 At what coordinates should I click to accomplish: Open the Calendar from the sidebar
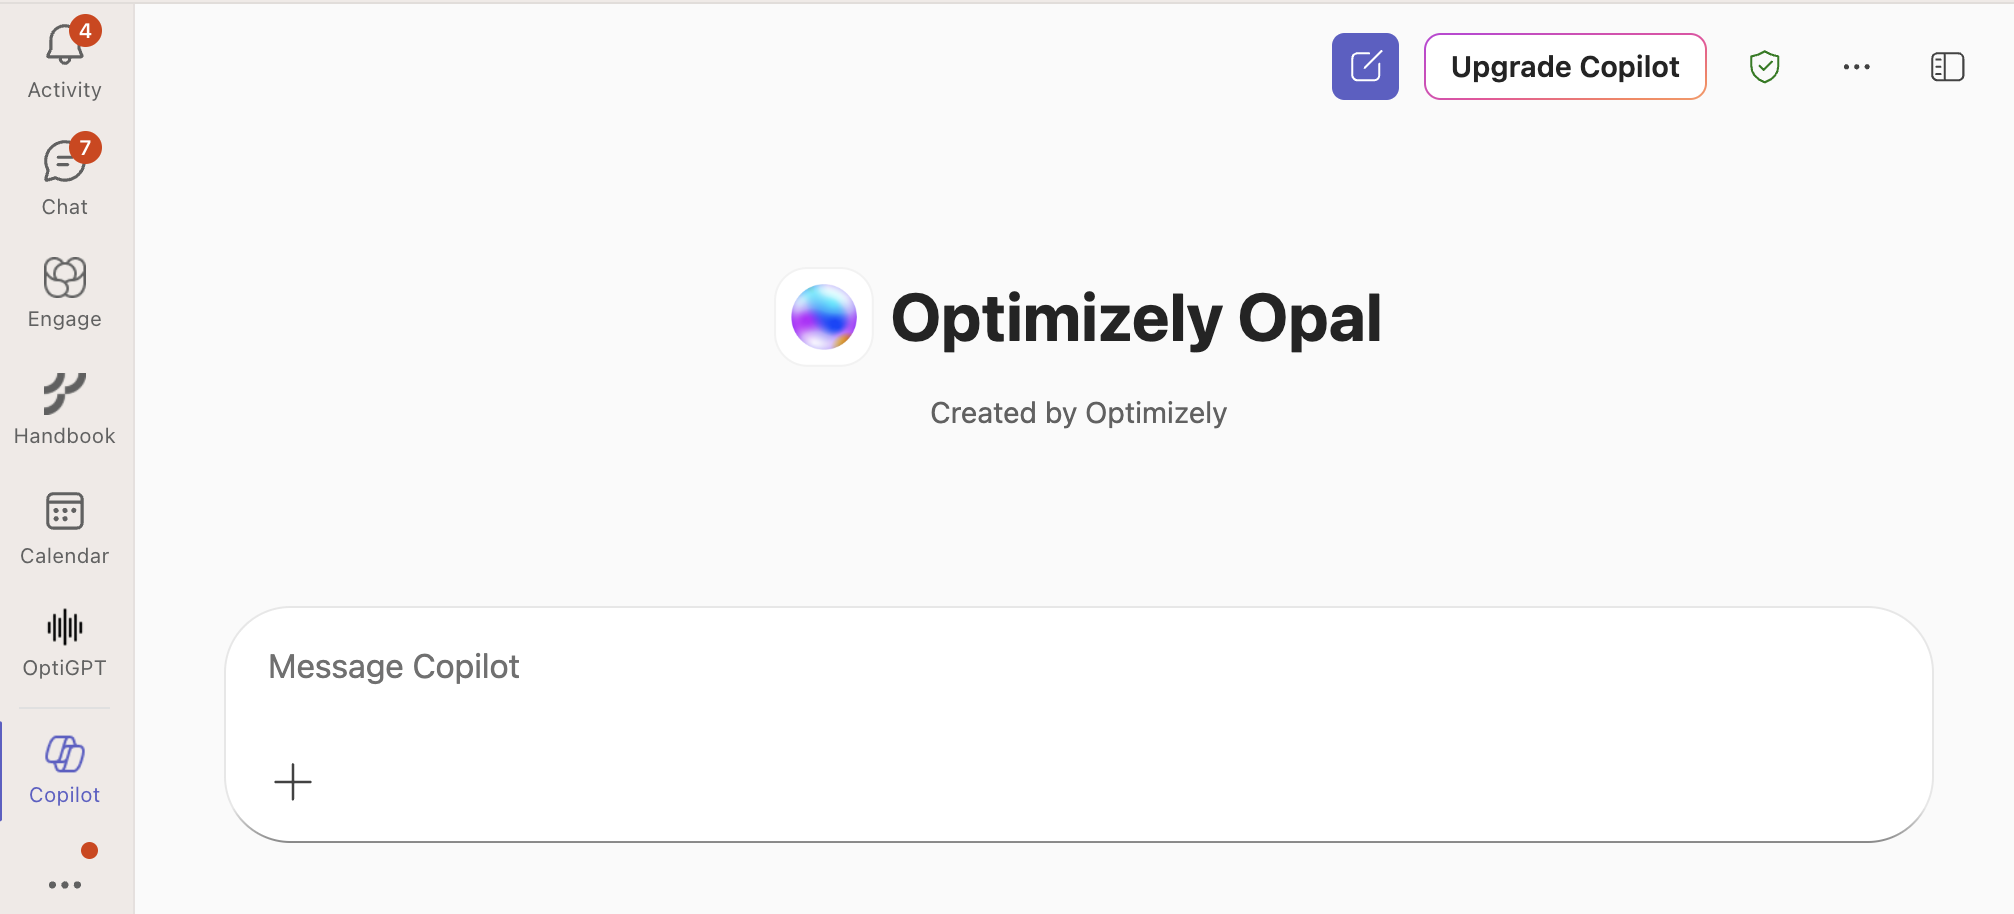63,513
